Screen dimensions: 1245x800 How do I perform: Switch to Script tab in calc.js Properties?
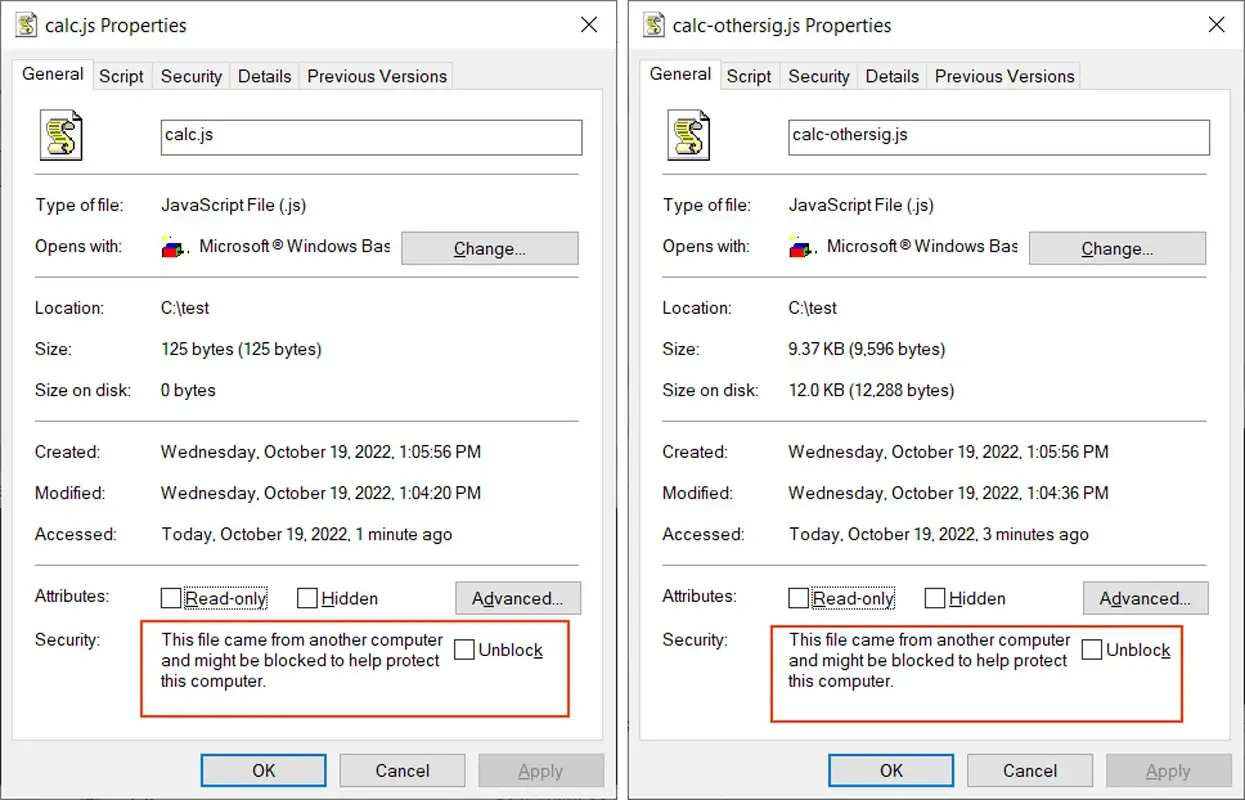(121, 76)
